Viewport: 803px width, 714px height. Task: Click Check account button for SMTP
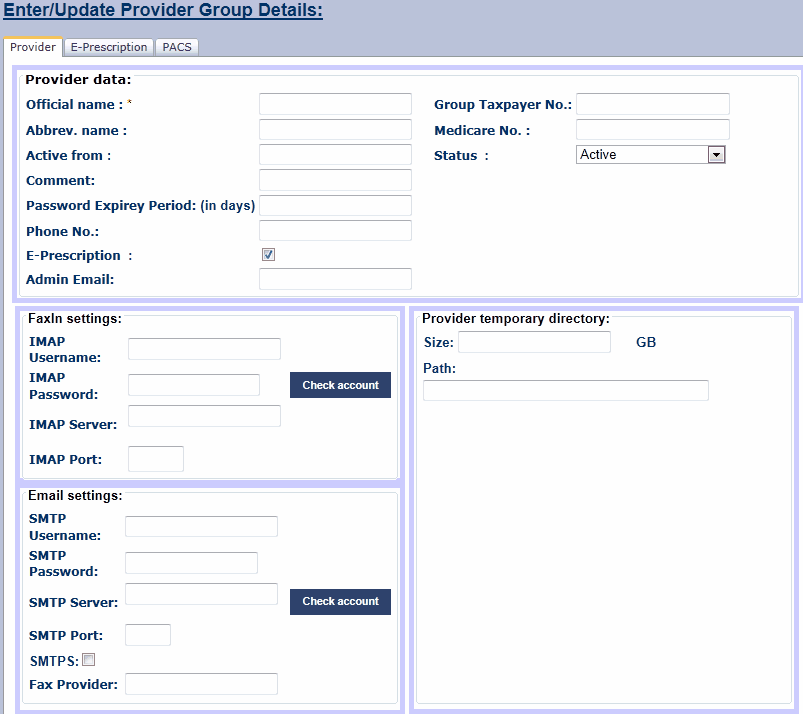(340, 601)
